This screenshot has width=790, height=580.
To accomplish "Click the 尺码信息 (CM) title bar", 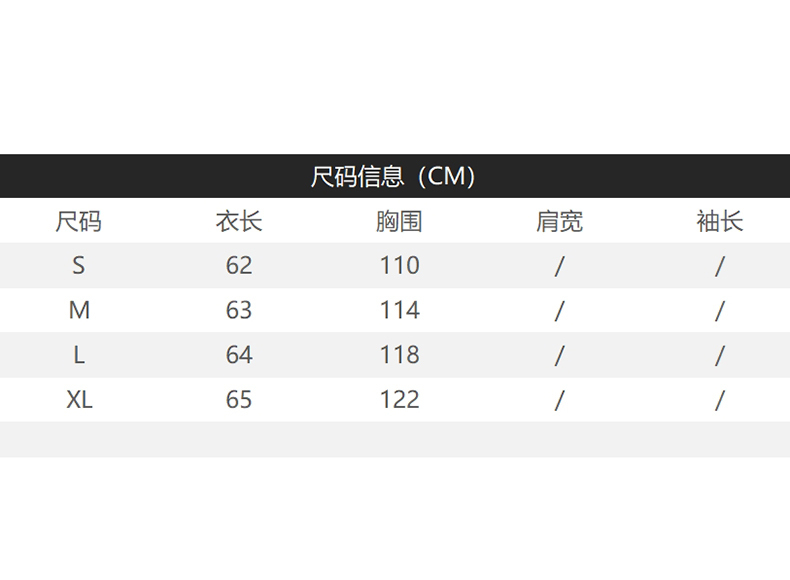I will coord(395,176).
